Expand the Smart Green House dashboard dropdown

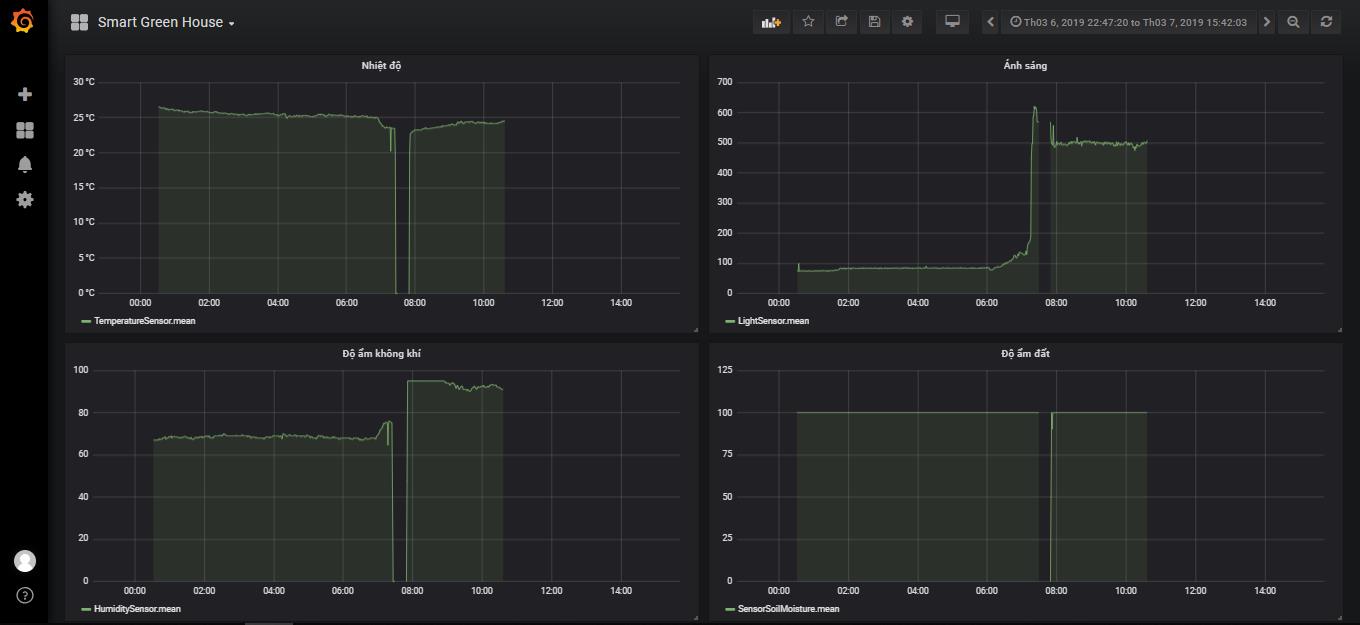166,22
